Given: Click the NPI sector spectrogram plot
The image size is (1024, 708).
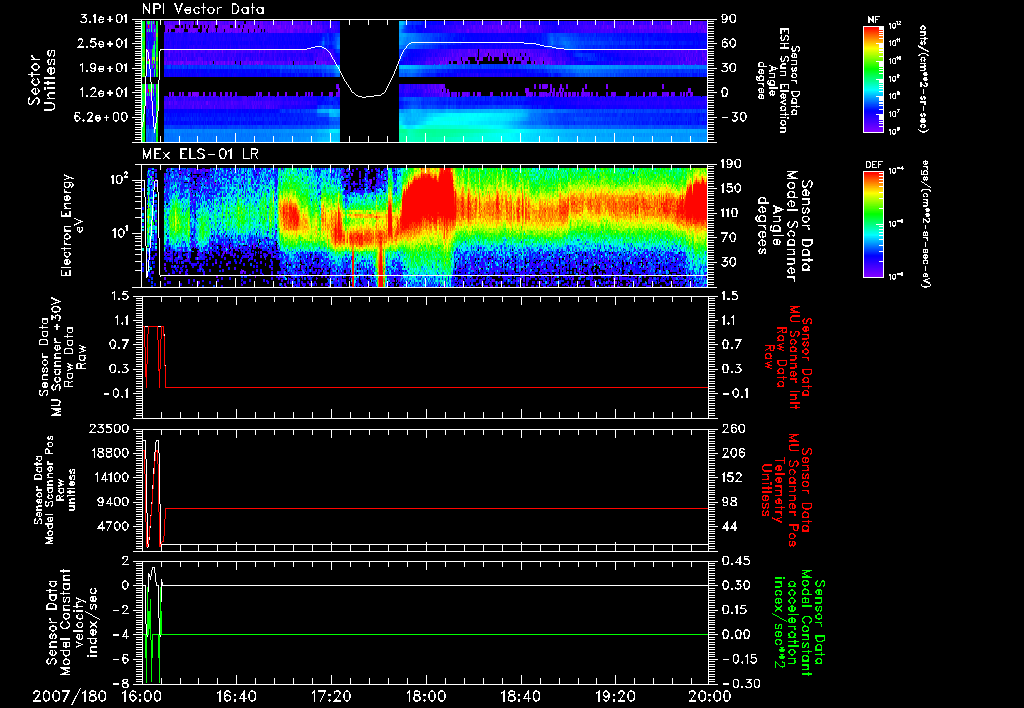Looking at the screenshot, I should click(425, 80).
